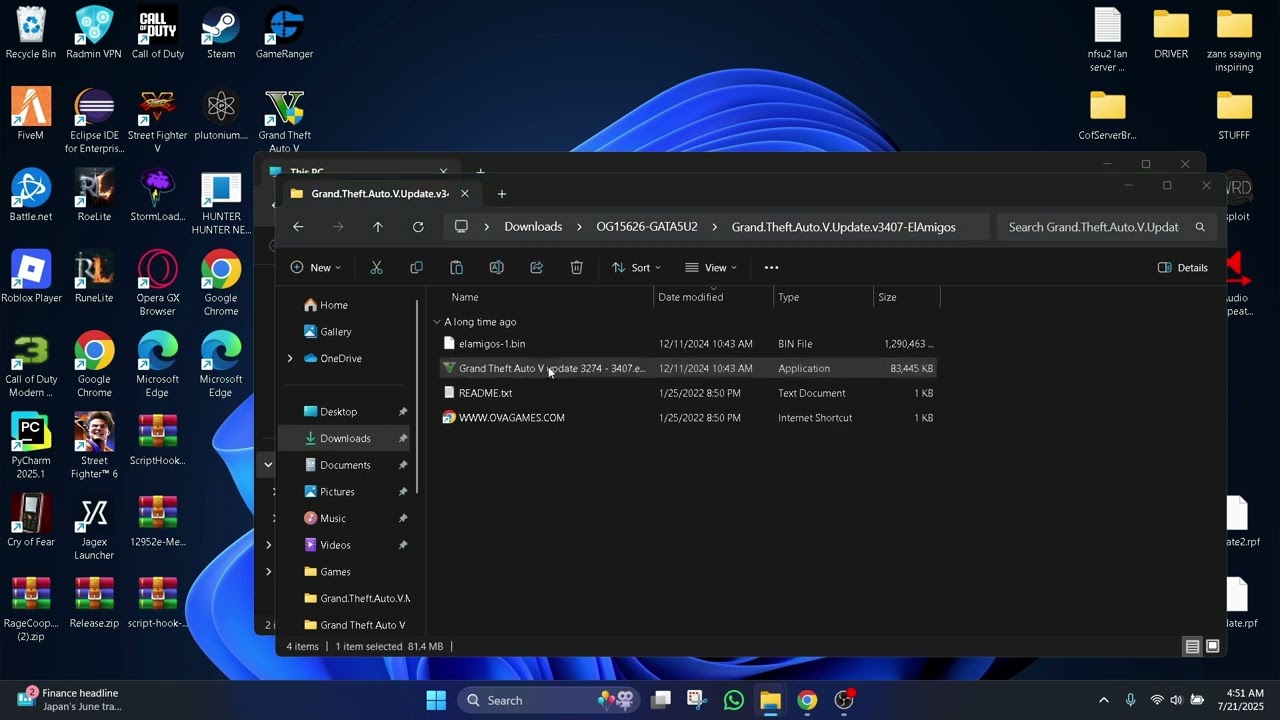Go back using the Back arrow

(298, 227)
